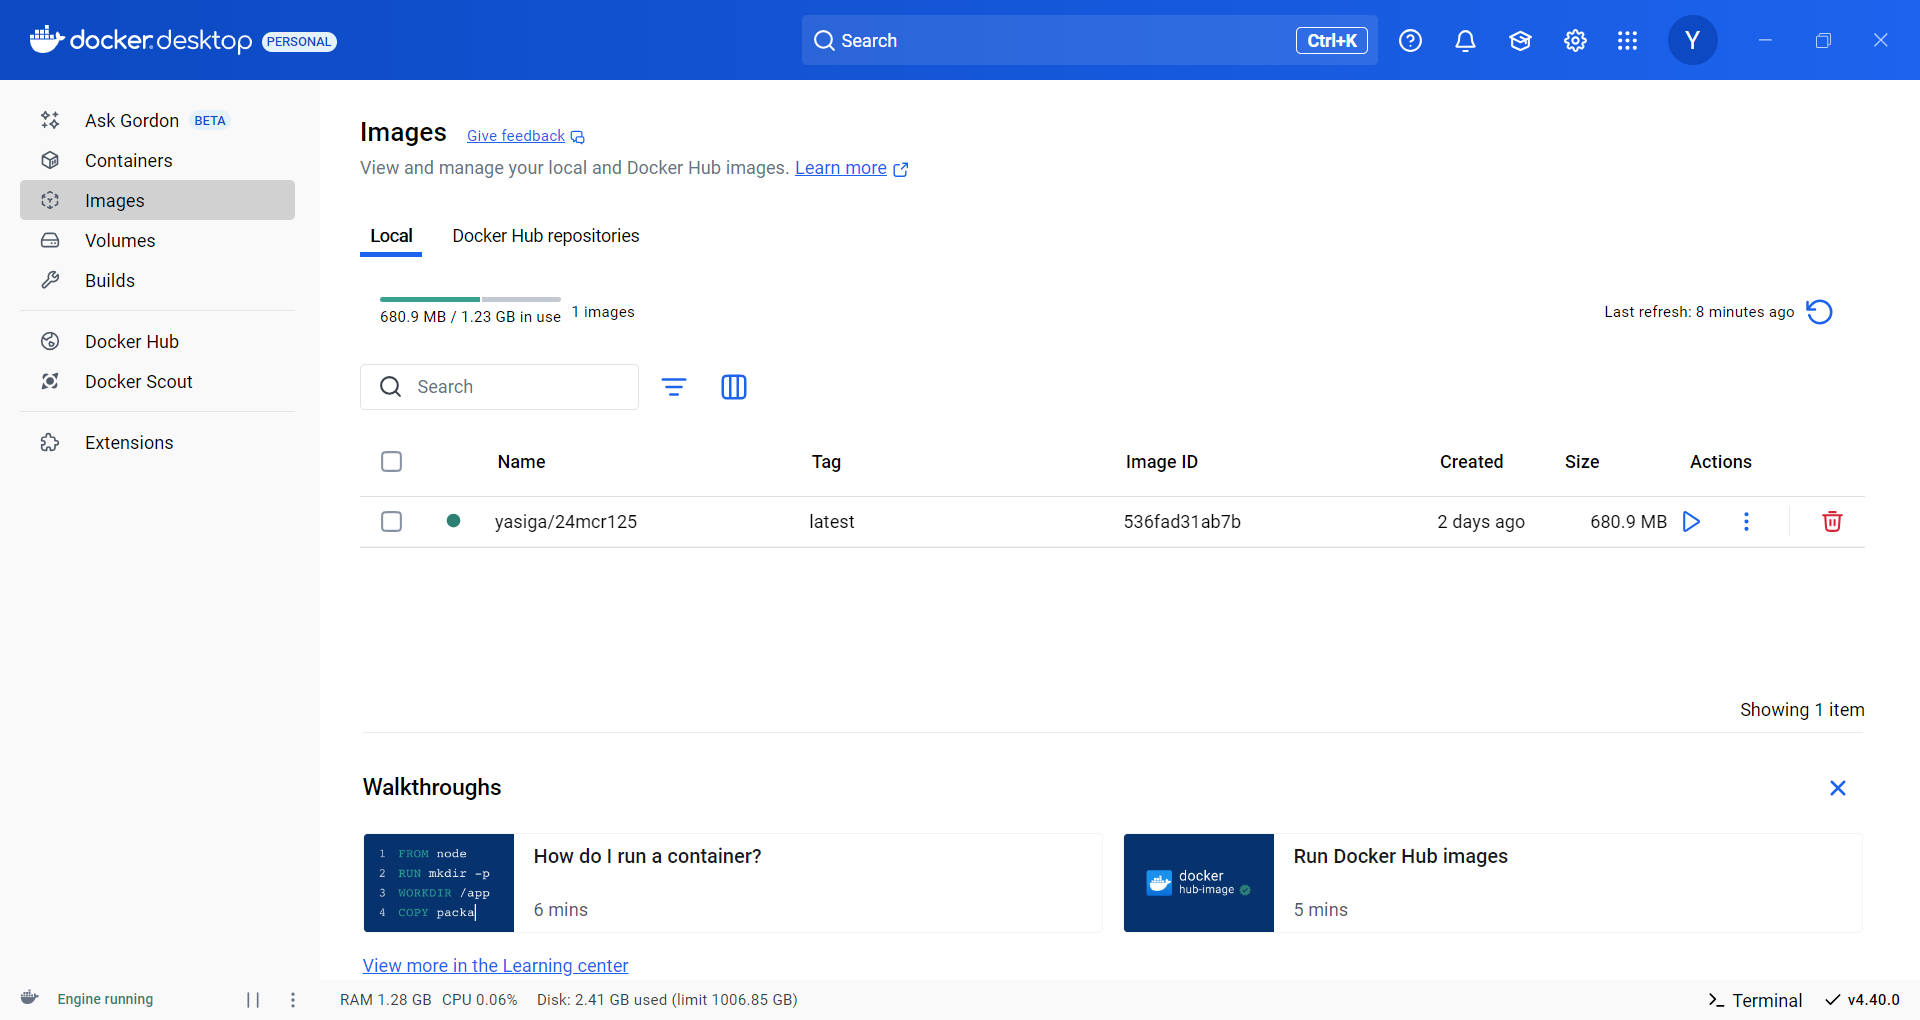Open Volumes in the sidebar

click(x=157, y=240)
